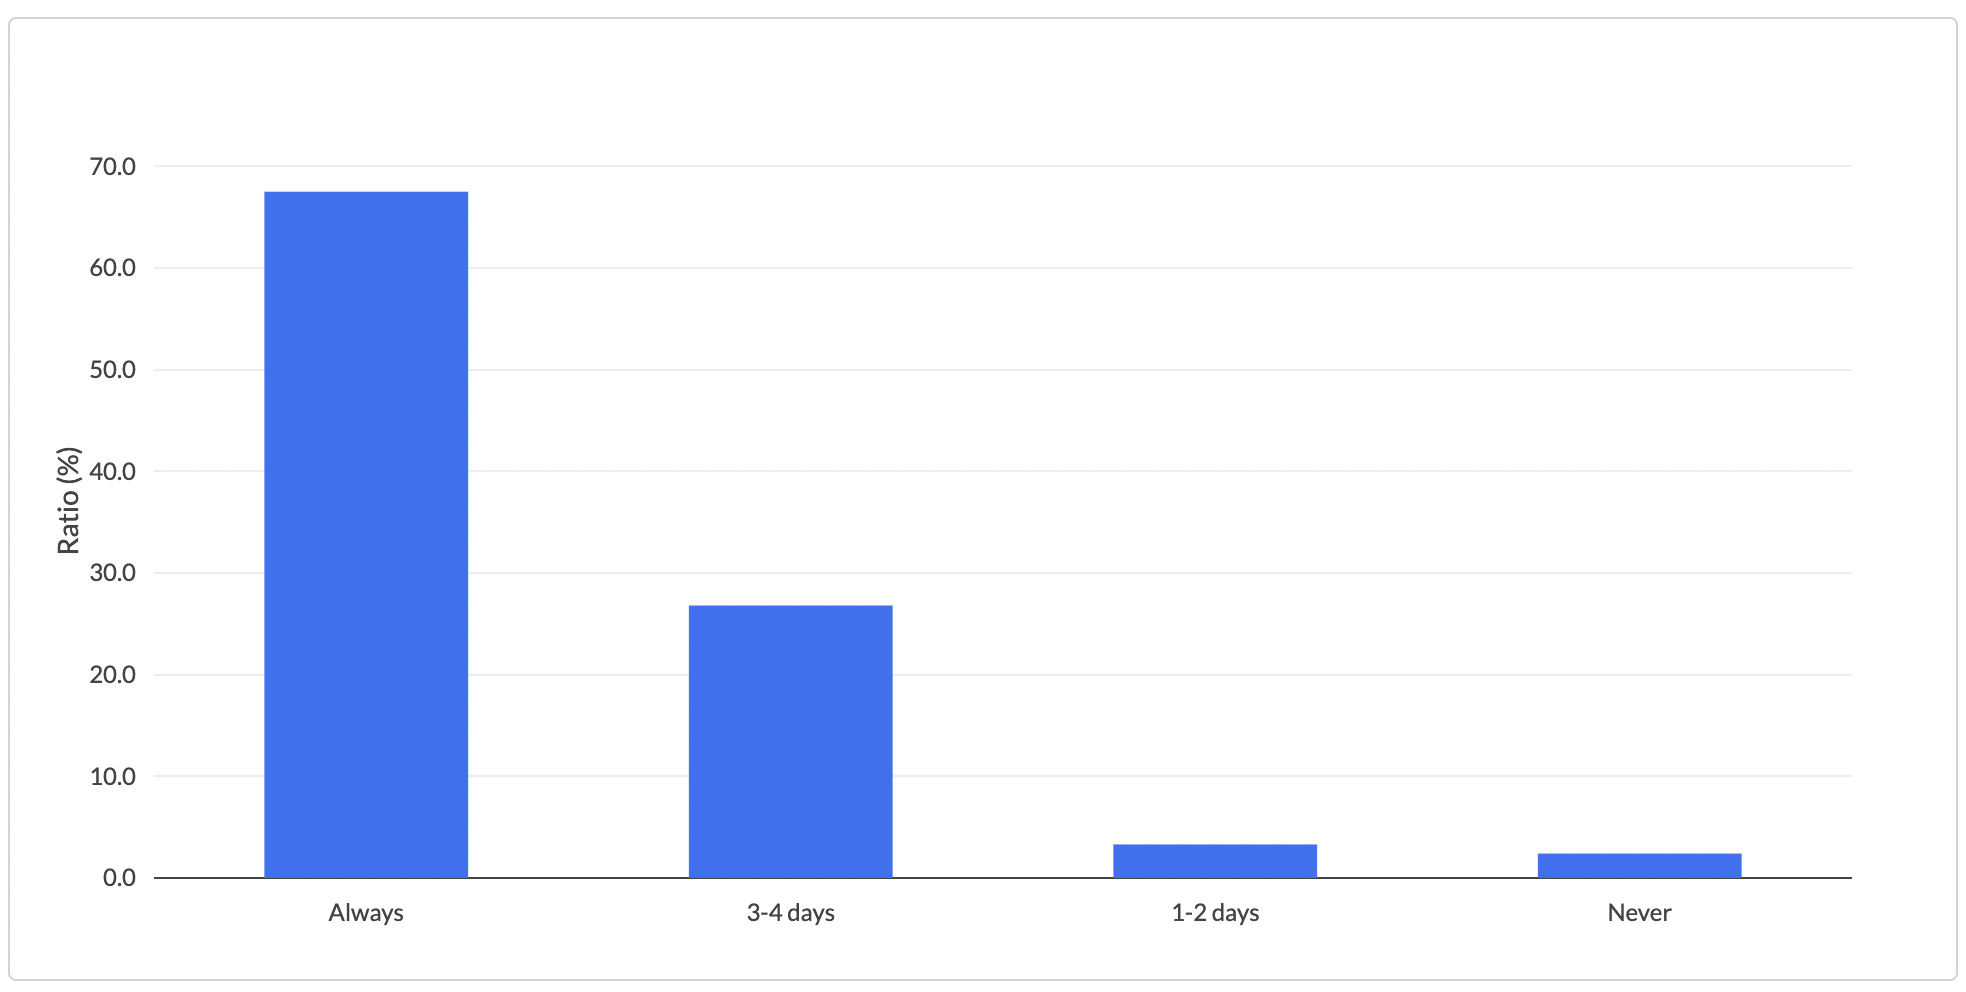The width and height of the screenshot is (1966, 992).
Task: Click the 10.0 y-axis value
Action: click(112, 776)
